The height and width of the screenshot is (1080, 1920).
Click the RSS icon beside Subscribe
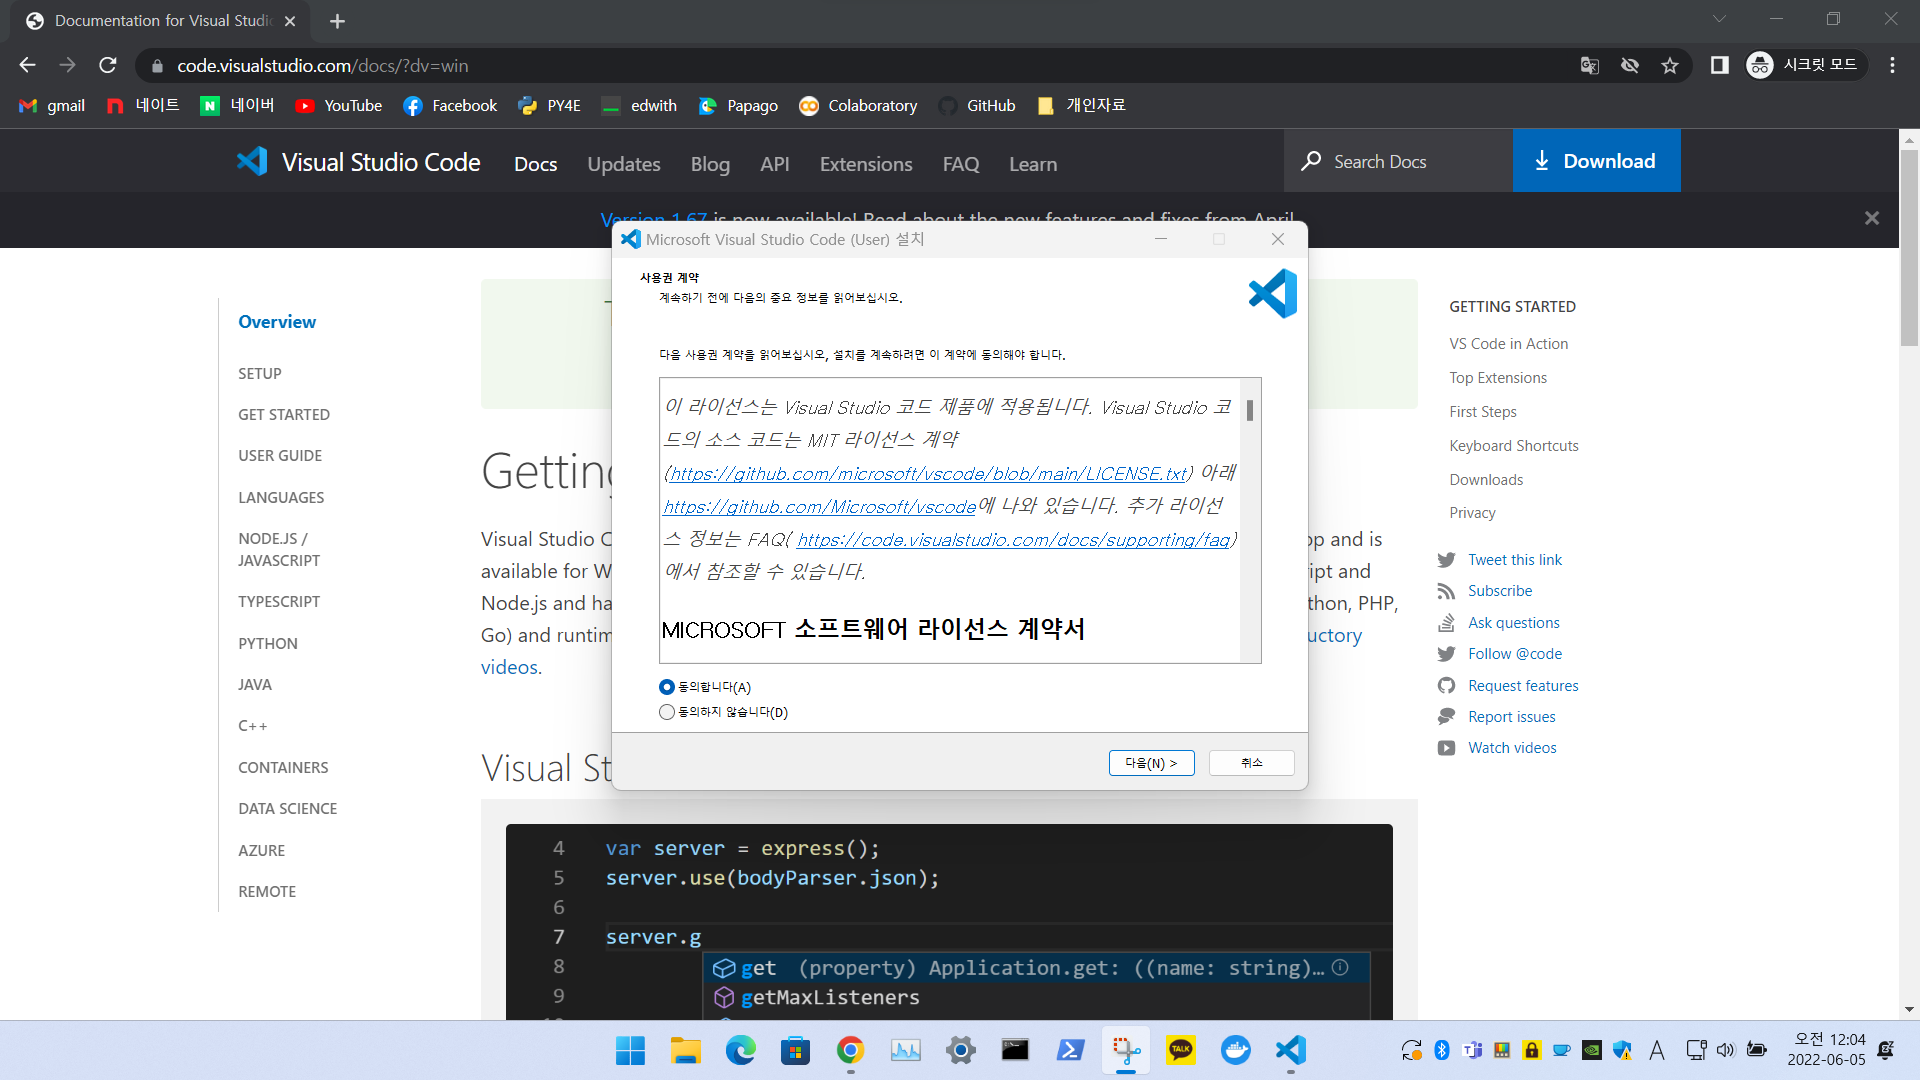click(x=1447, y=591)
